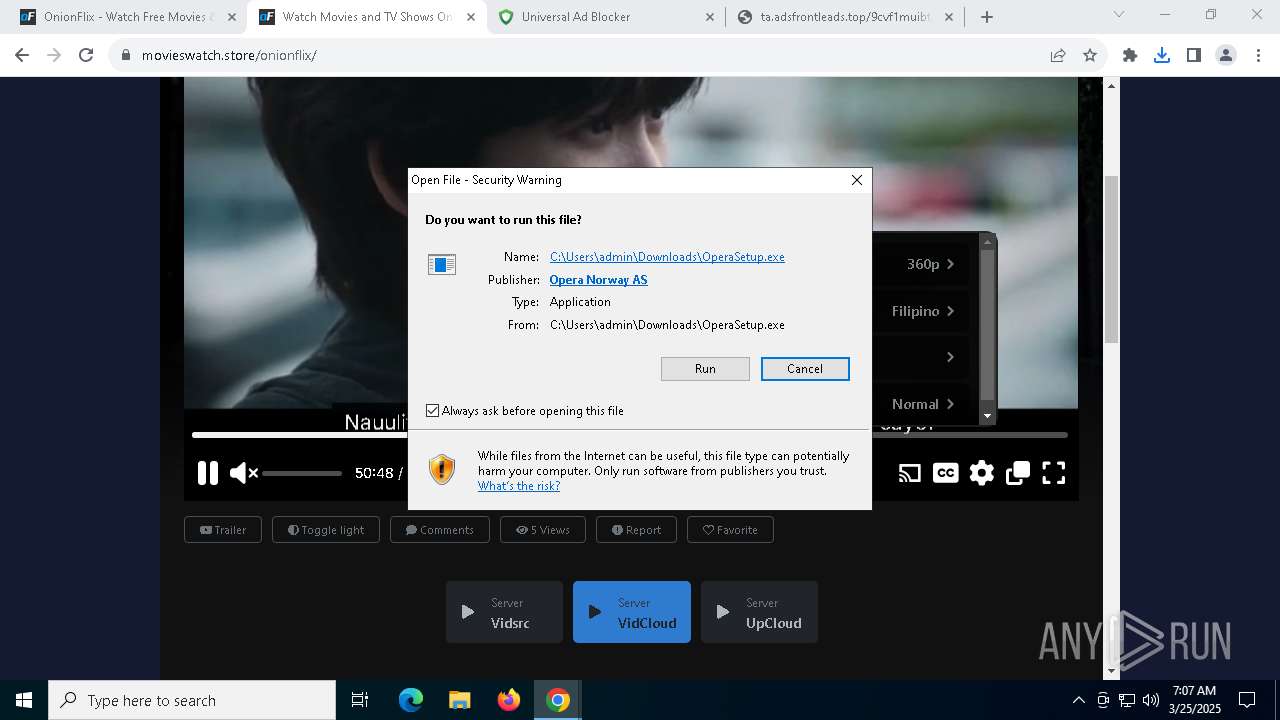
Task: Reload the current page
Action: point(86,55)
